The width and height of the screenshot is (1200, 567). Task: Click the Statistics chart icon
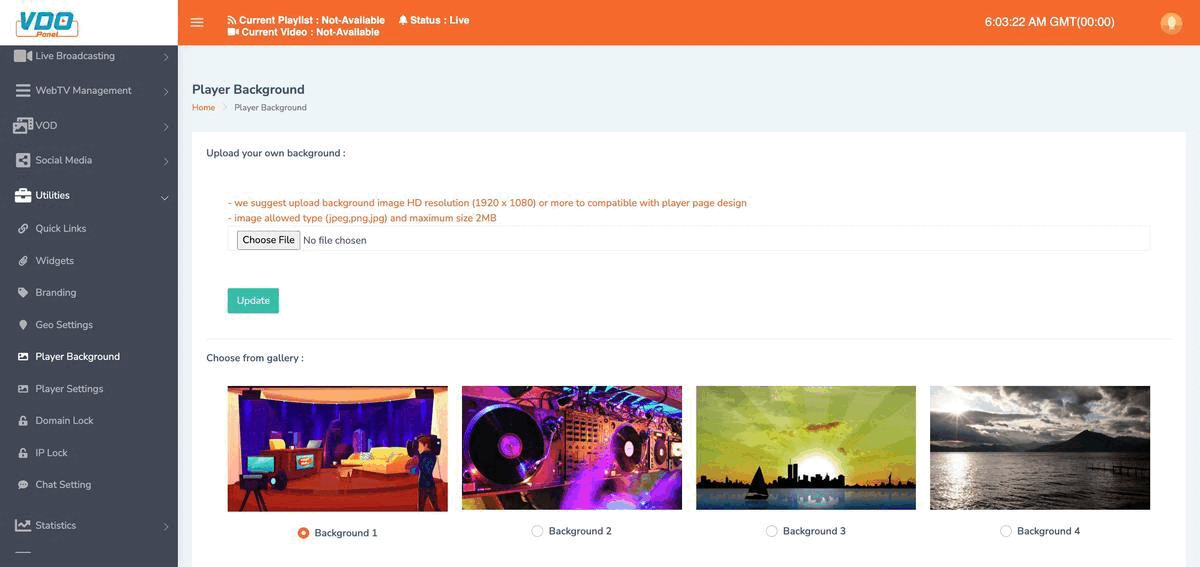pyautogui.click(x=23, y=525)
